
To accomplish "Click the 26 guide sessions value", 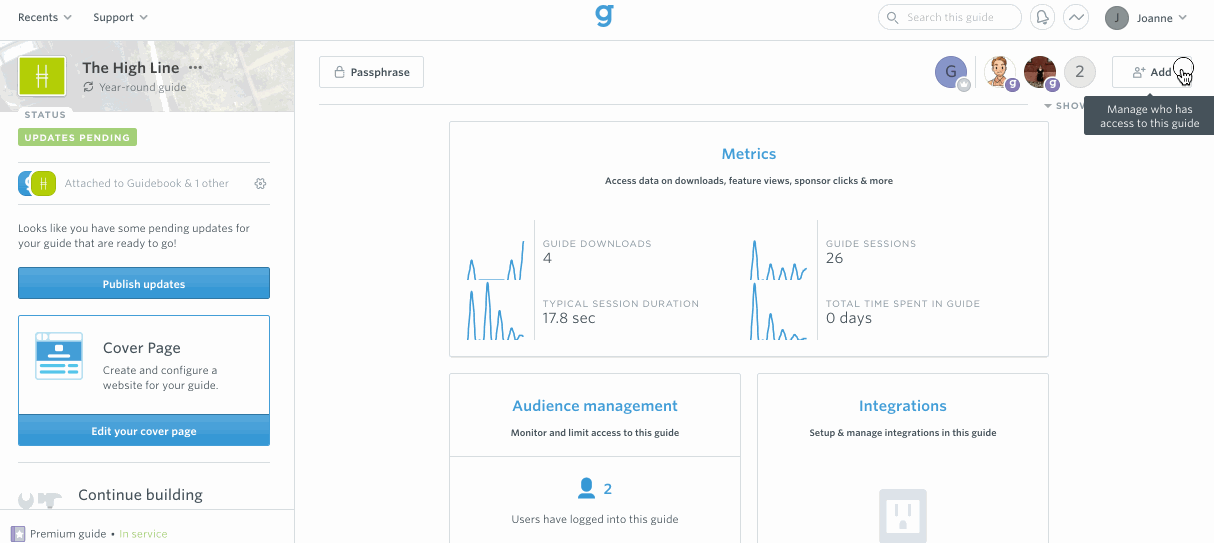I will (834, 258).
